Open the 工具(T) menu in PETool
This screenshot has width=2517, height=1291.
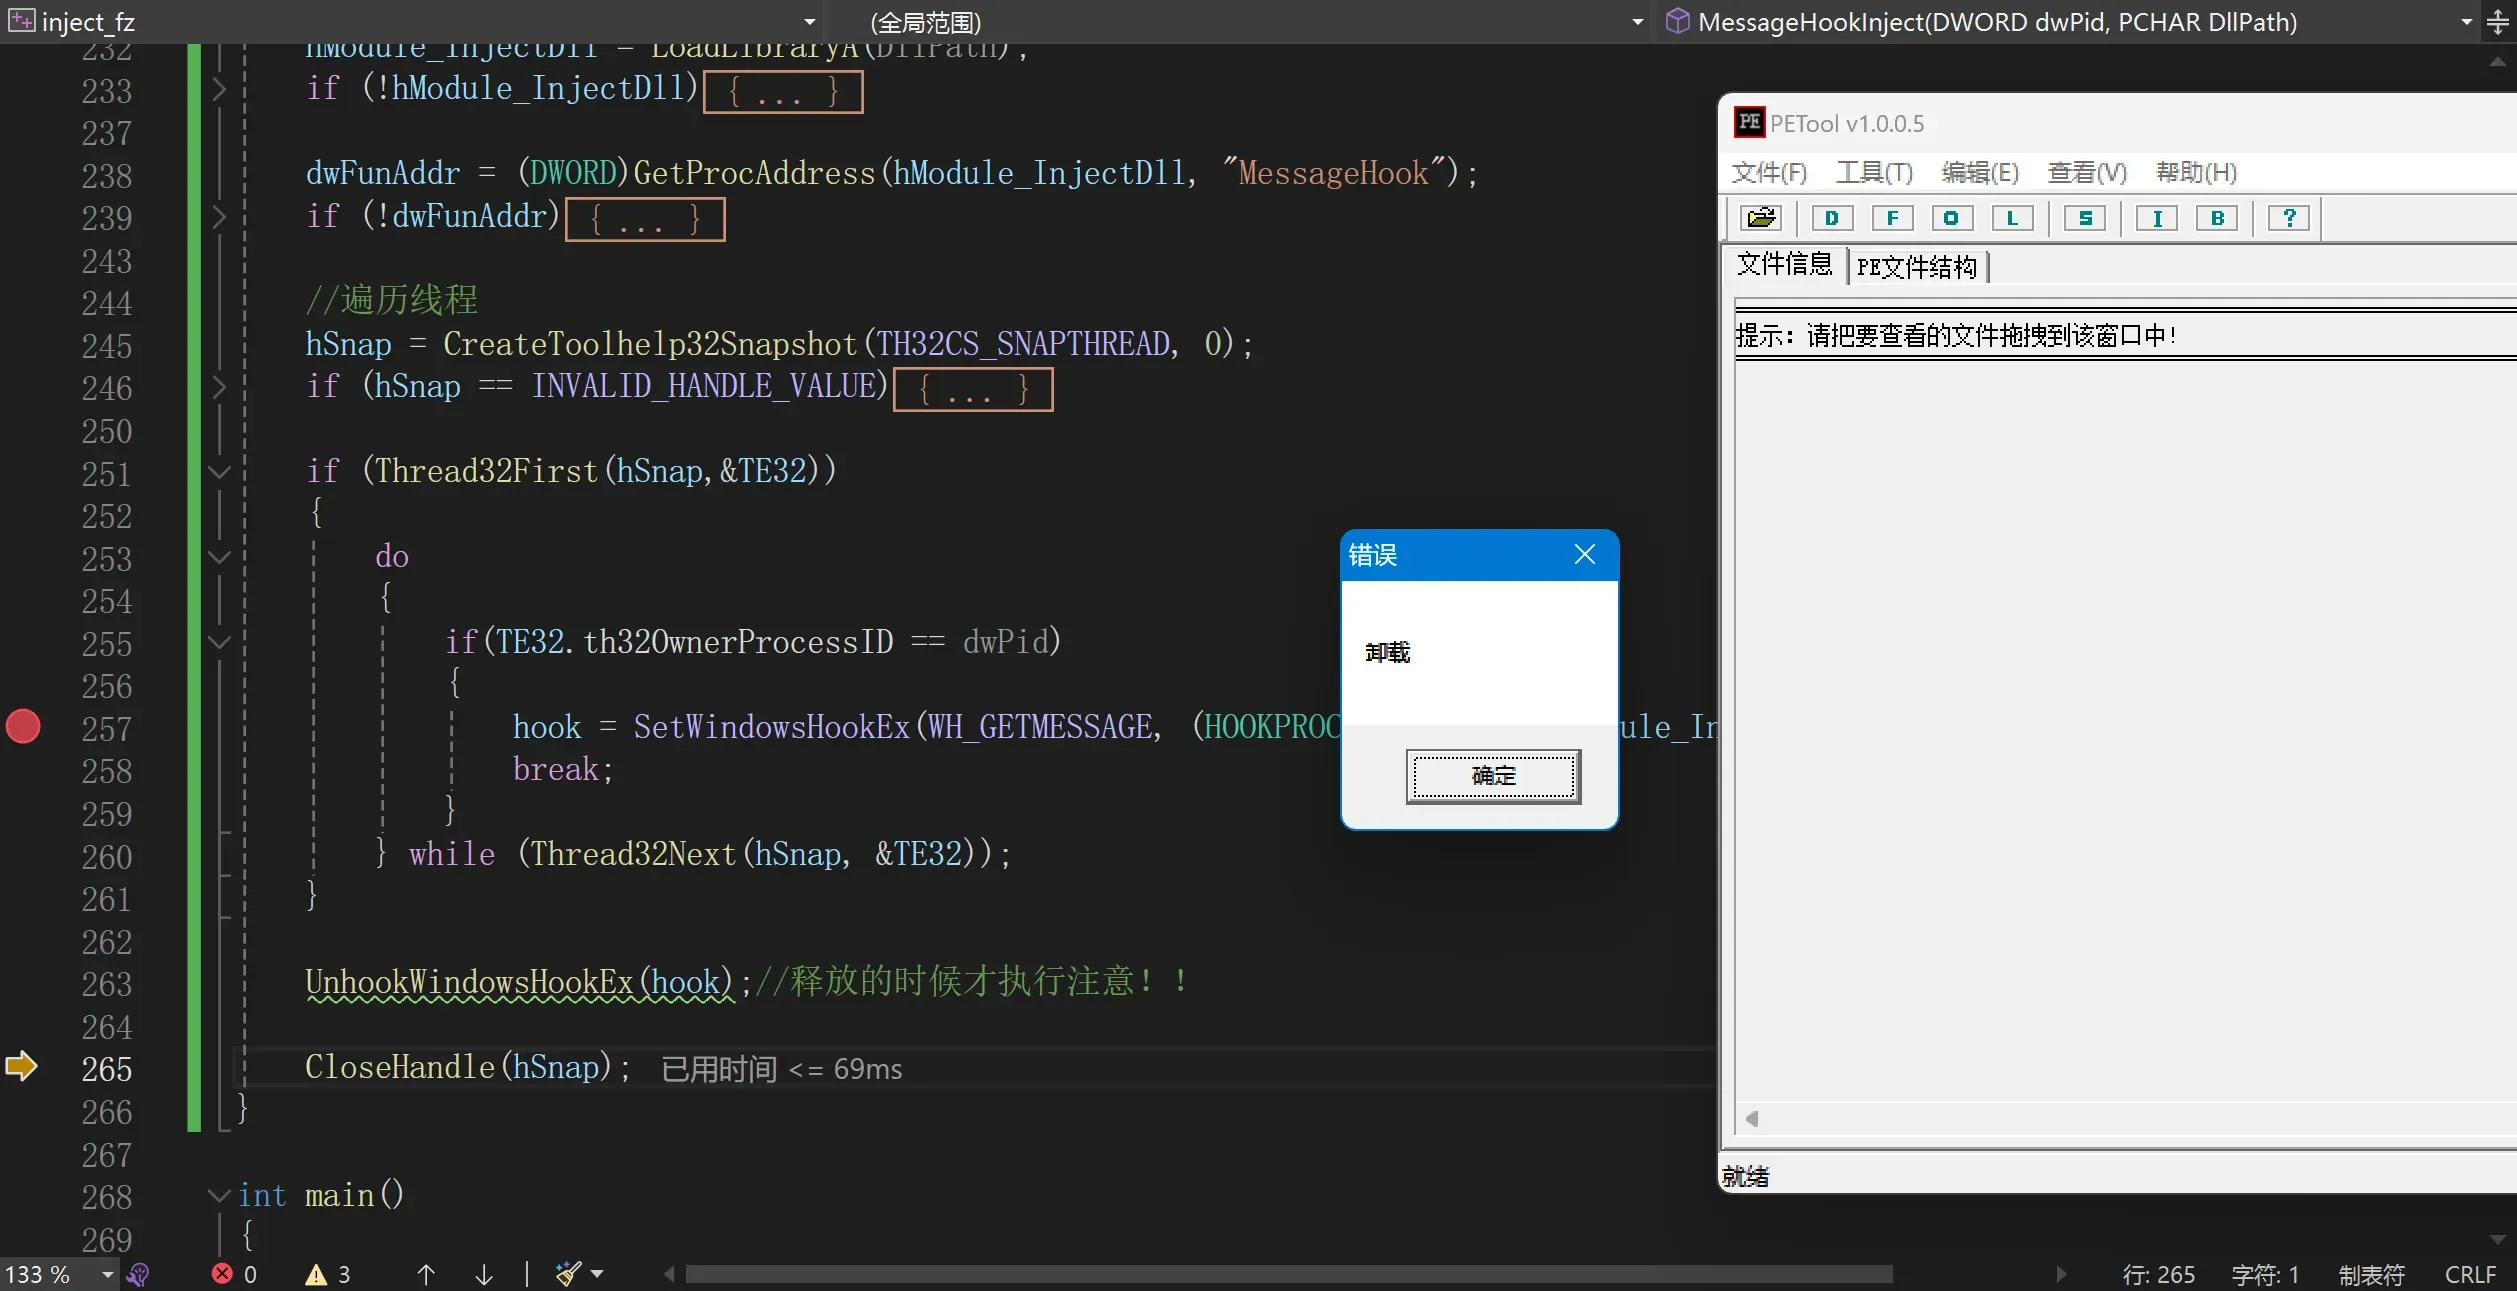coord(1873,172)
